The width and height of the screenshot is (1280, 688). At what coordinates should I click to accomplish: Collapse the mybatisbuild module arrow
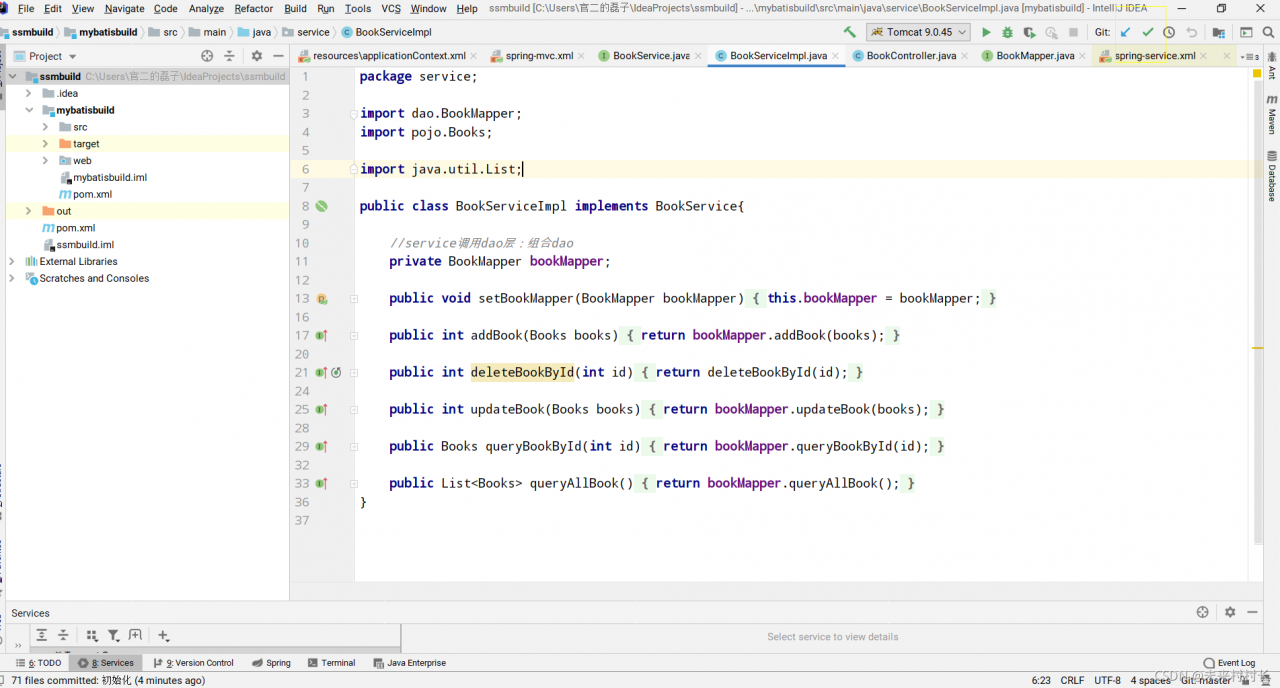(28, 110)
